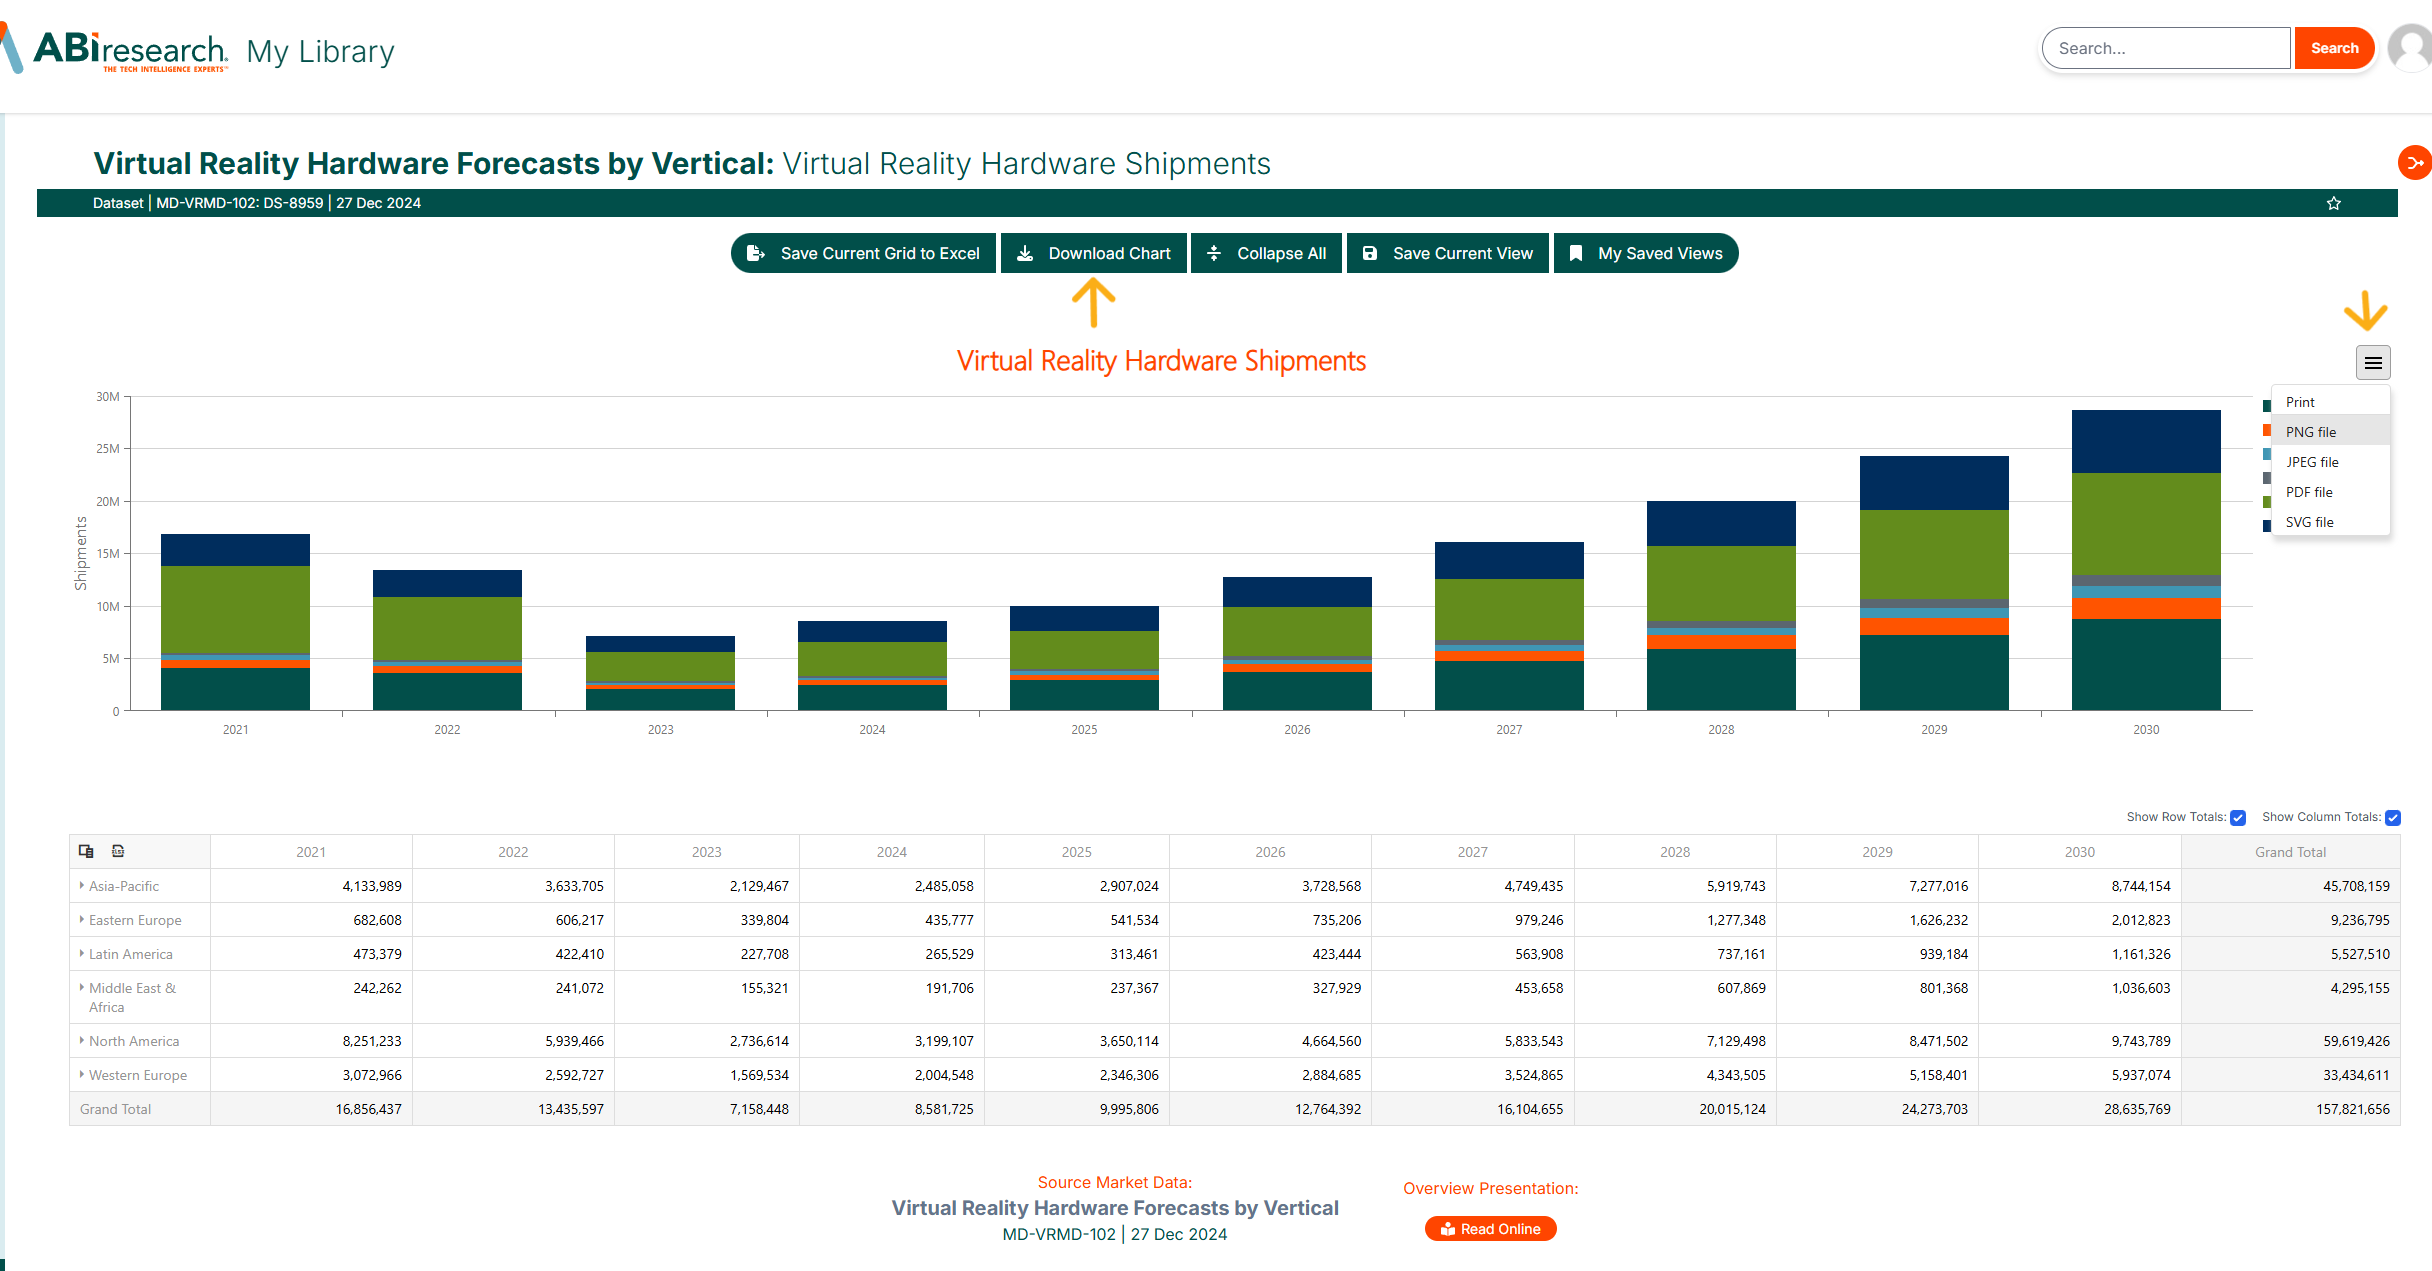Screen dimensions: 2432x1271
Task: Toggle the Show Row Totals checkbox
Action: pyautogui.click(x=2238, y=818)
